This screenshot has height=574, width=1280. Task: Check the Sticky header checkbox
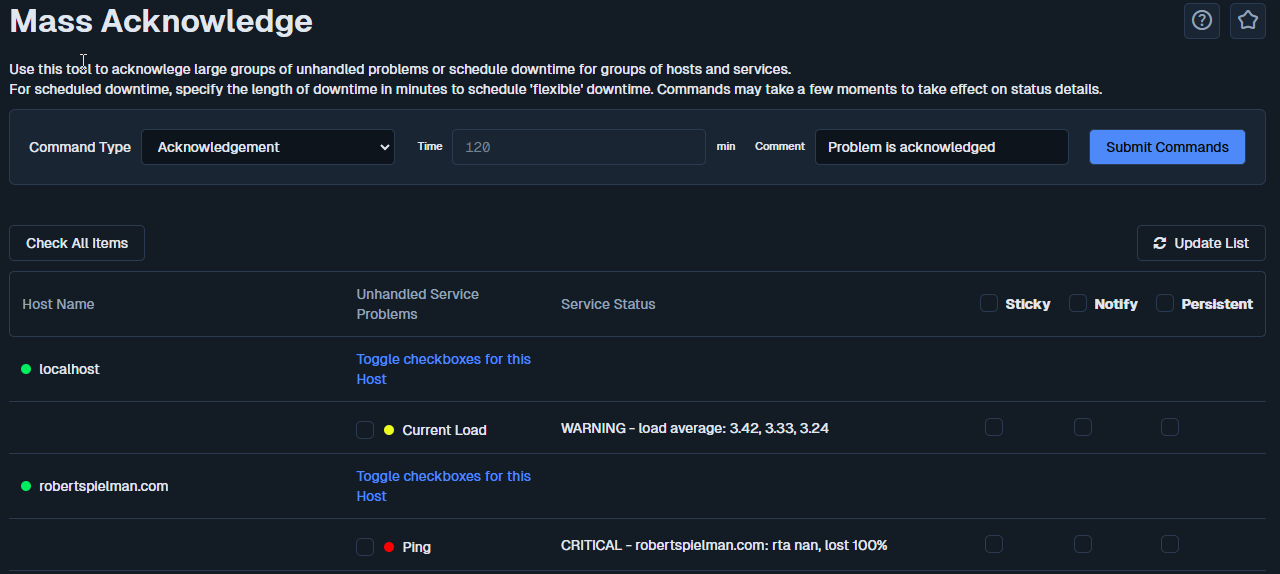(x=989, y=303)
